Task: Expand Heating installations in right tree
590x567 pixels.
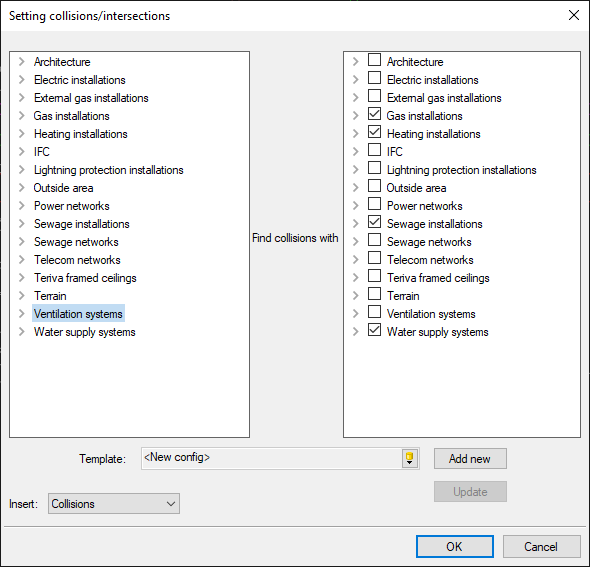Action: [356, 134]
